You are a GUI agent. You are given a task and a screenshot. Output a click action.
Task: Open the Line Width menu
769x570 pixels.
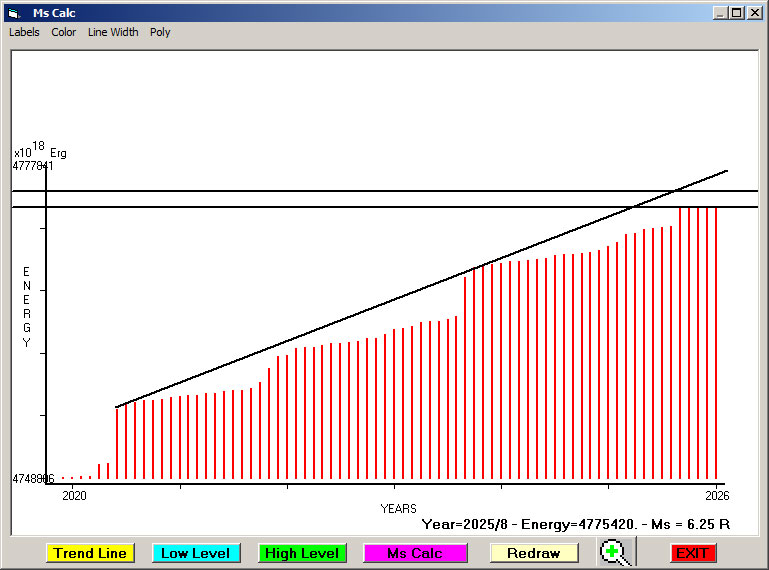click(x=113, y=32)
